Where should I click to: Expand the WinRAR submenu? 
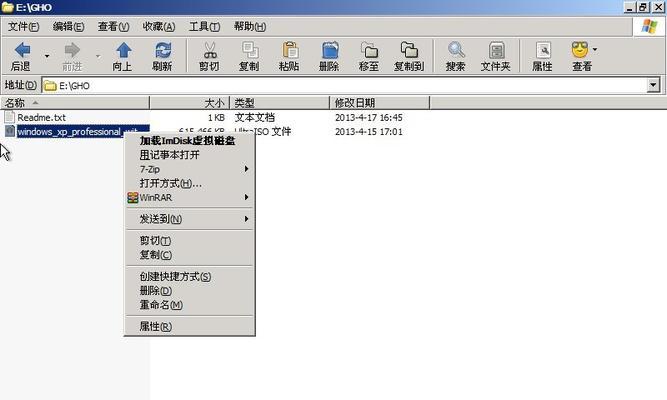[x=189, y=197]
